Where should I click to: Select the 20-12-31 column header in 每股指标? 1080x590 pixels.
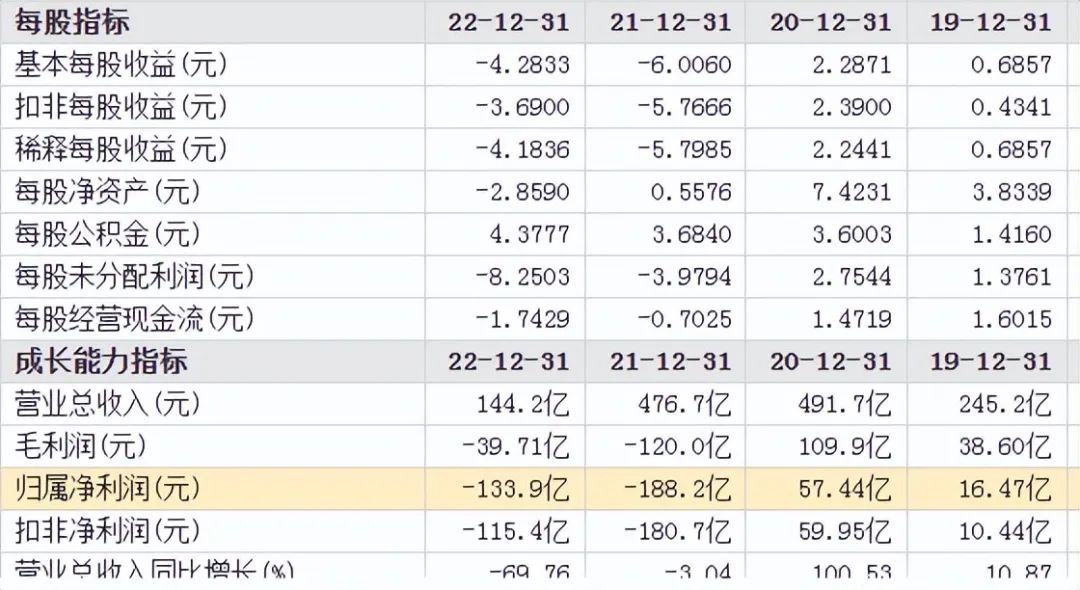pos(831,22)
